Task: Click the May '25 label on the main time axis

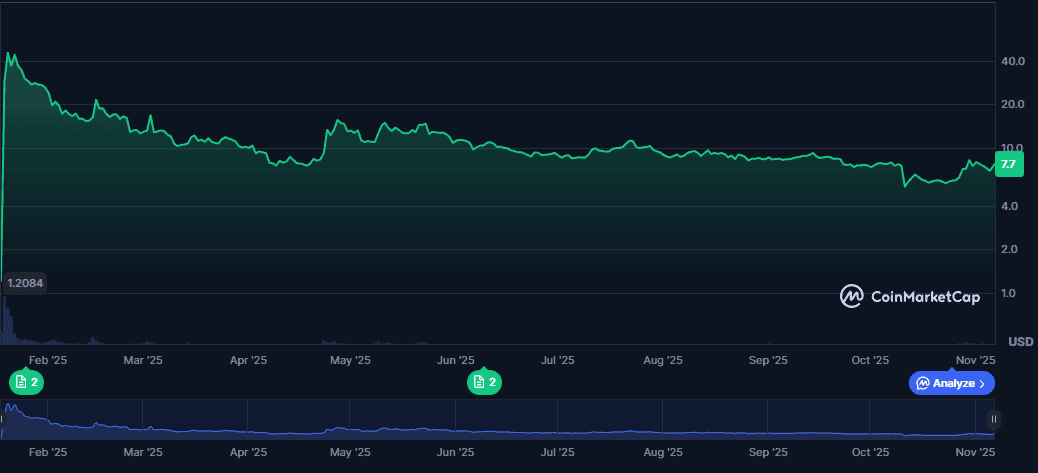Action: pyautogui.click(x=350, y=360)
